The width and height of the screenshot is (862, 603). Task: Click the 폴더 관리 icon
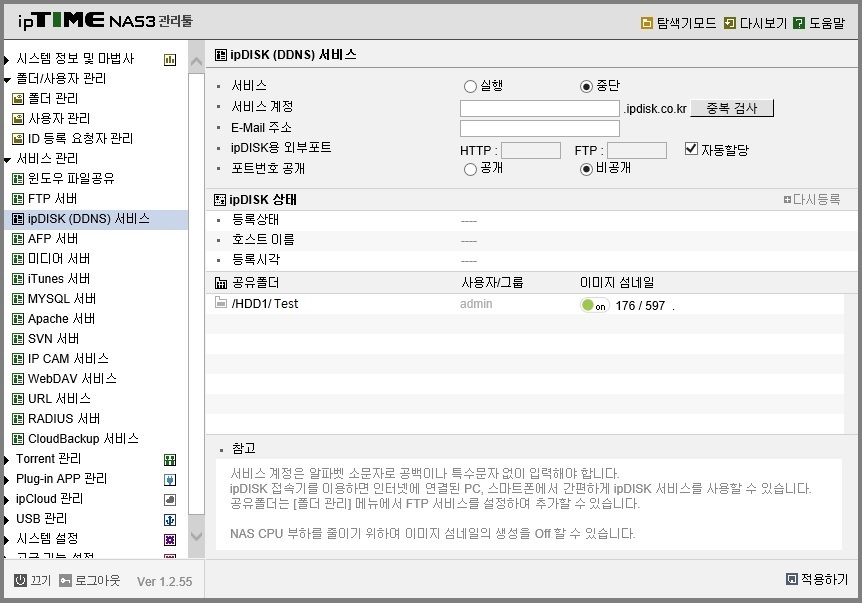(x=18, y=99)
